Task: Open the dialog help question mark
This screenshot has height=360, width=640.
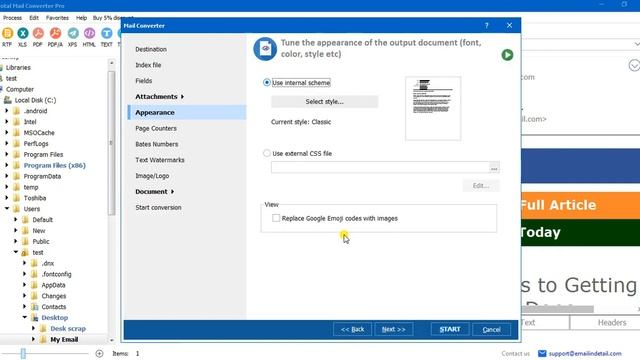Action: click(487, 25)
